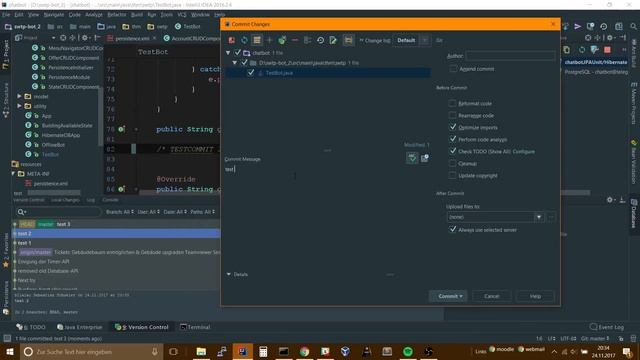Viewport: 640px width, 360px height.
Task: Toggle Amend commit checkbox
Action: tap(453, 69)
